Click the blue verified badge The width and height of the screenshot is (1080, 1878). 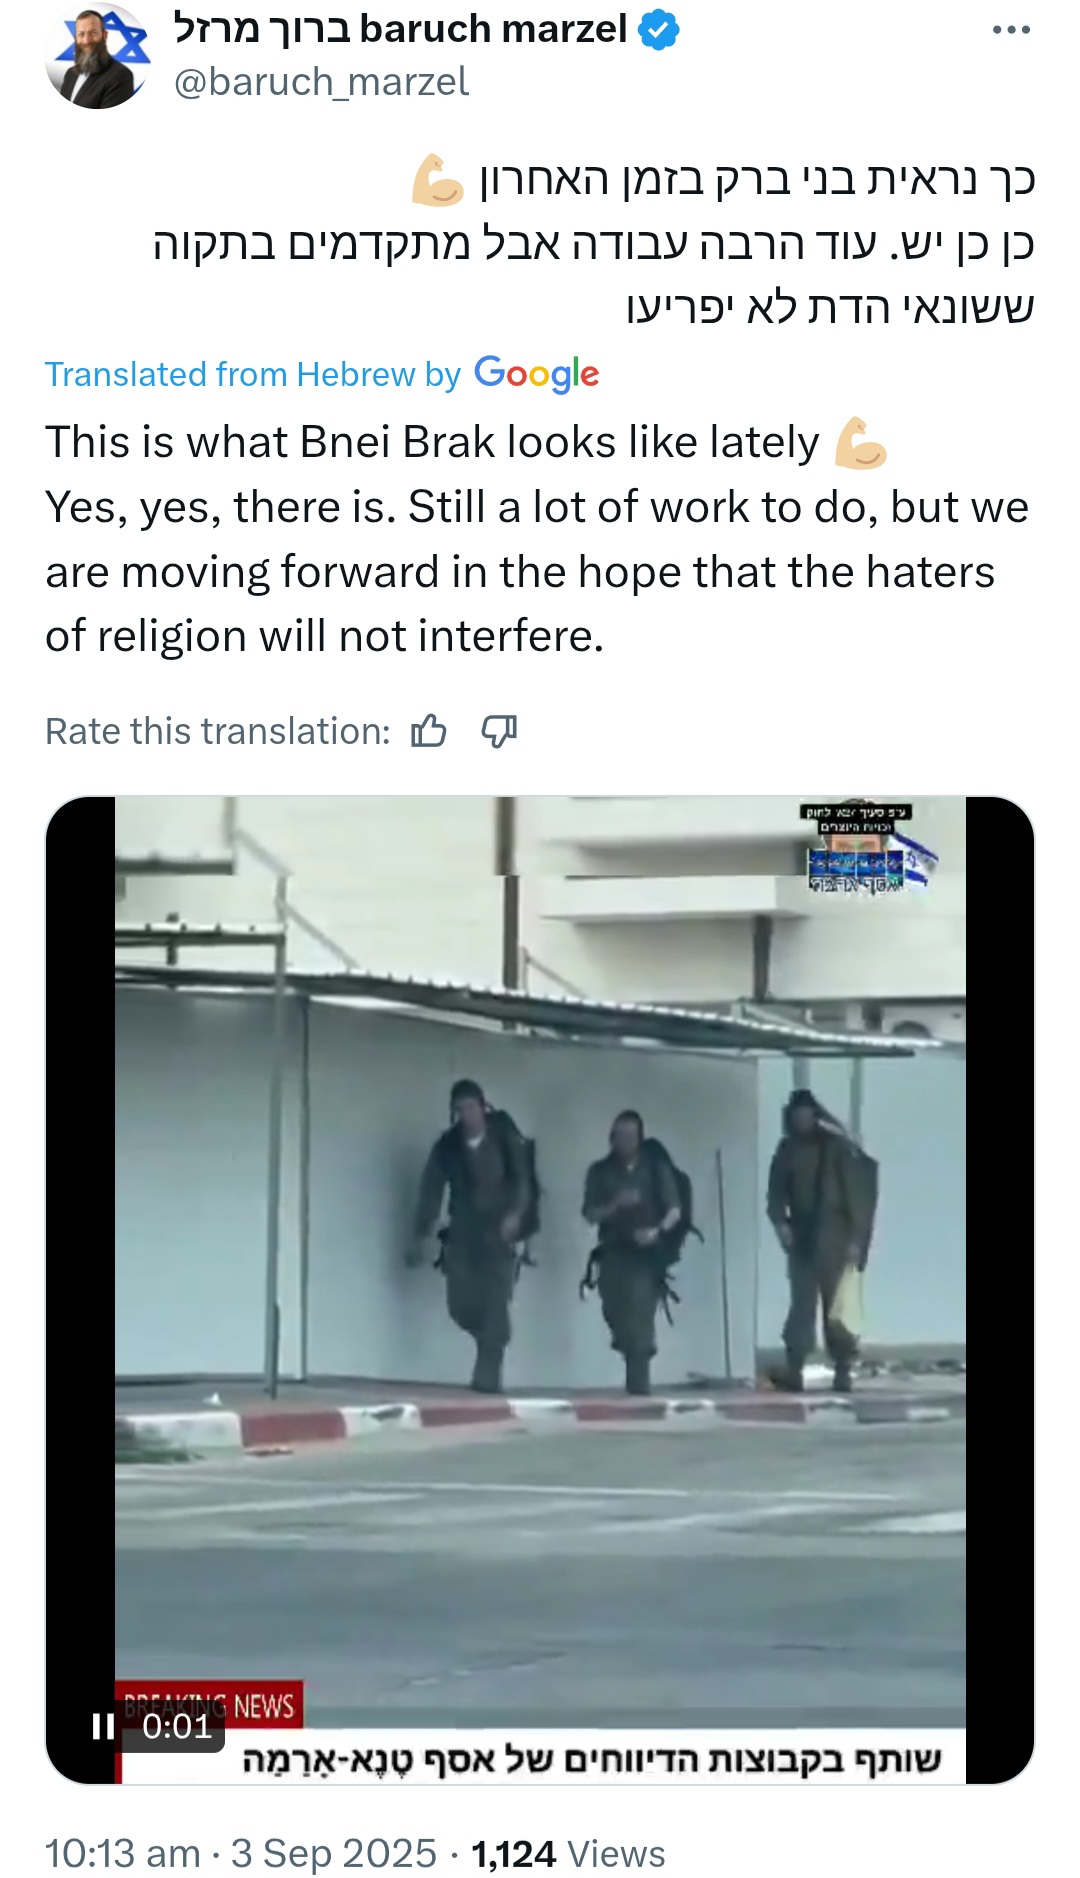(x=659, y=31)
